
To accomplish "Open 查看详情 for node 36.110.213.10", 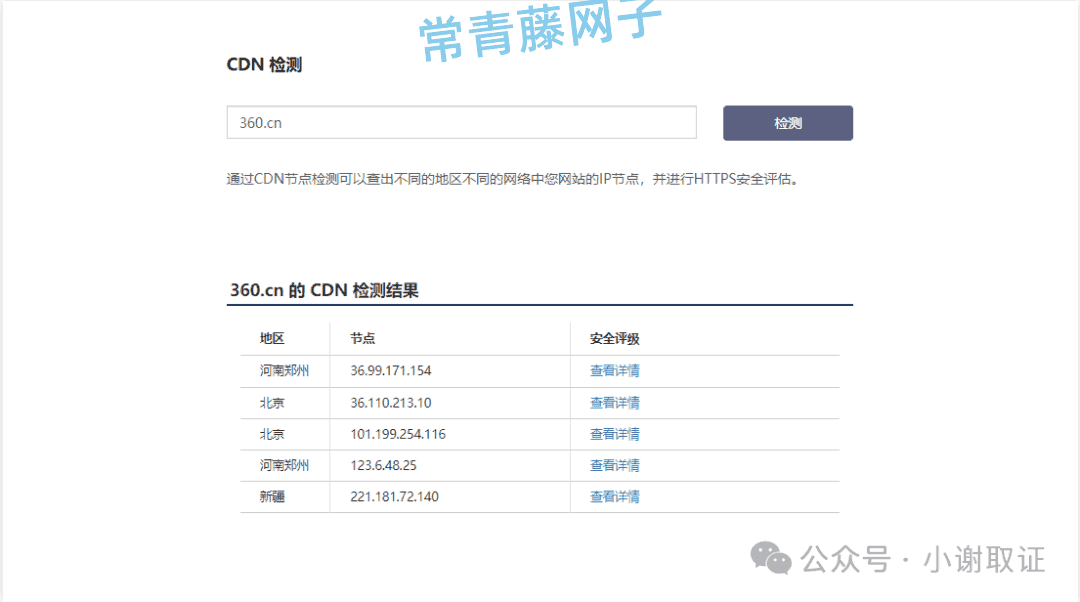I will coord(614,403).
